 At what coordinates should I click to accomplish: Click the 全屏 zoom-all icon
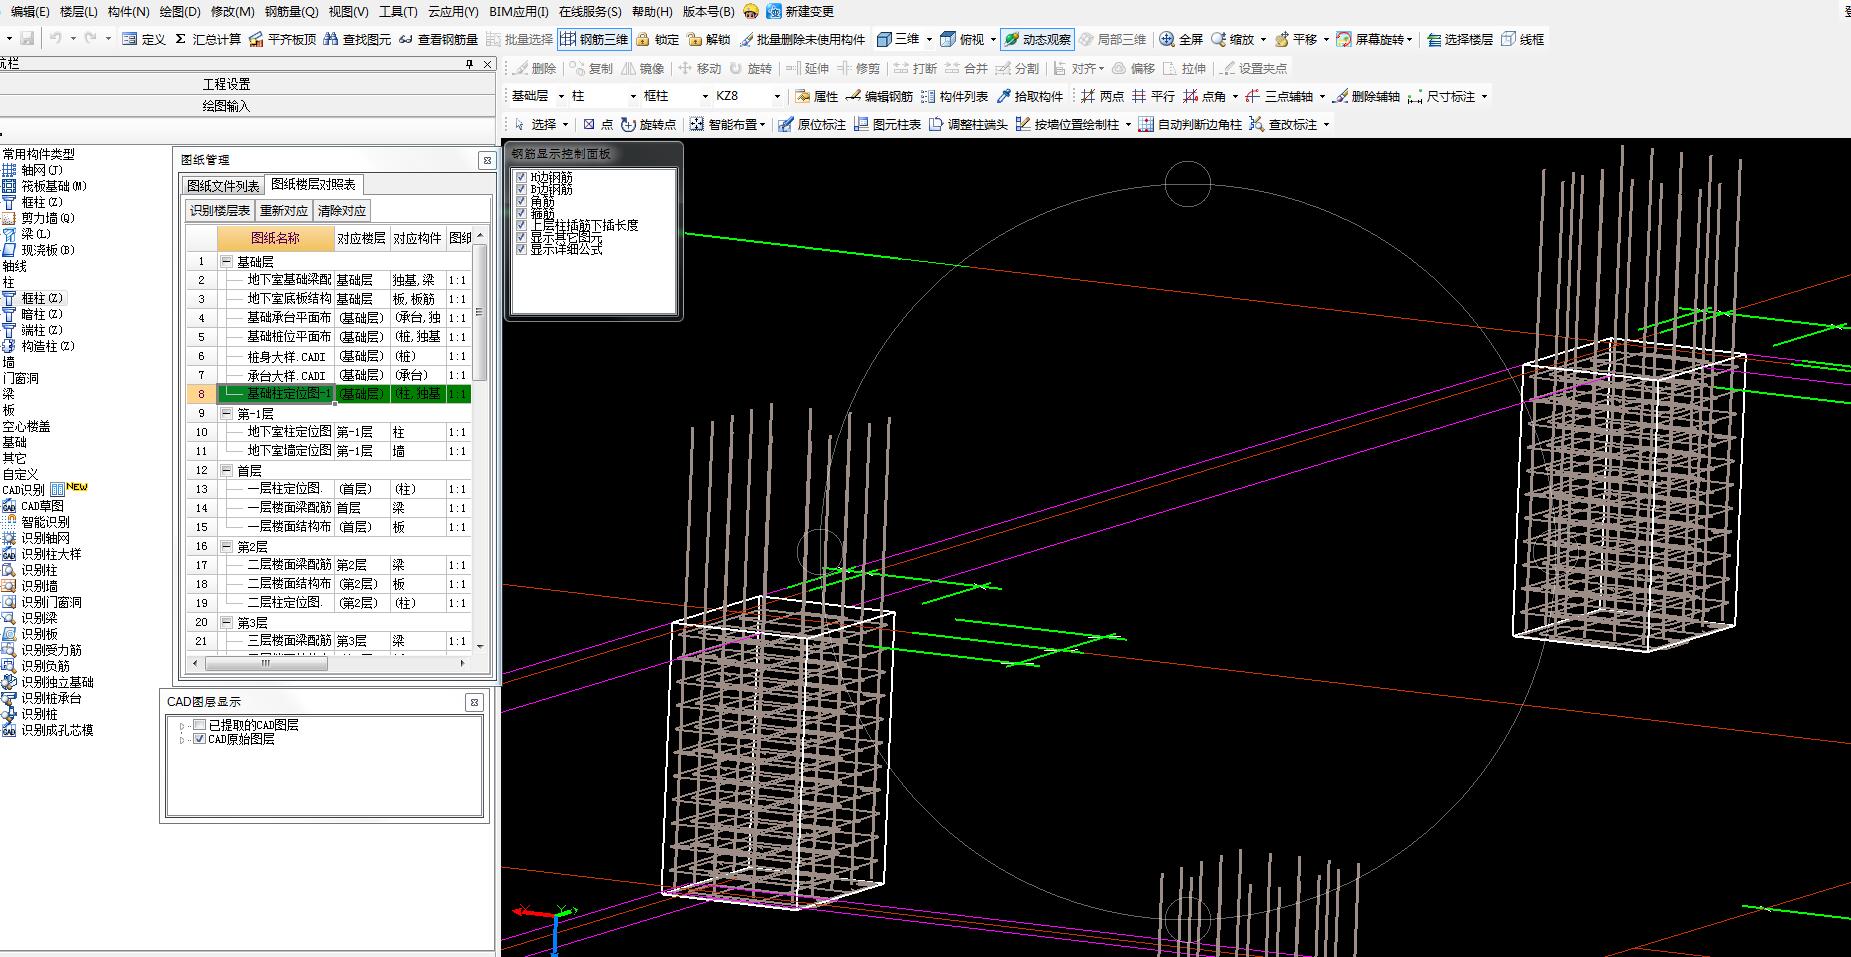click(1167, 39)
